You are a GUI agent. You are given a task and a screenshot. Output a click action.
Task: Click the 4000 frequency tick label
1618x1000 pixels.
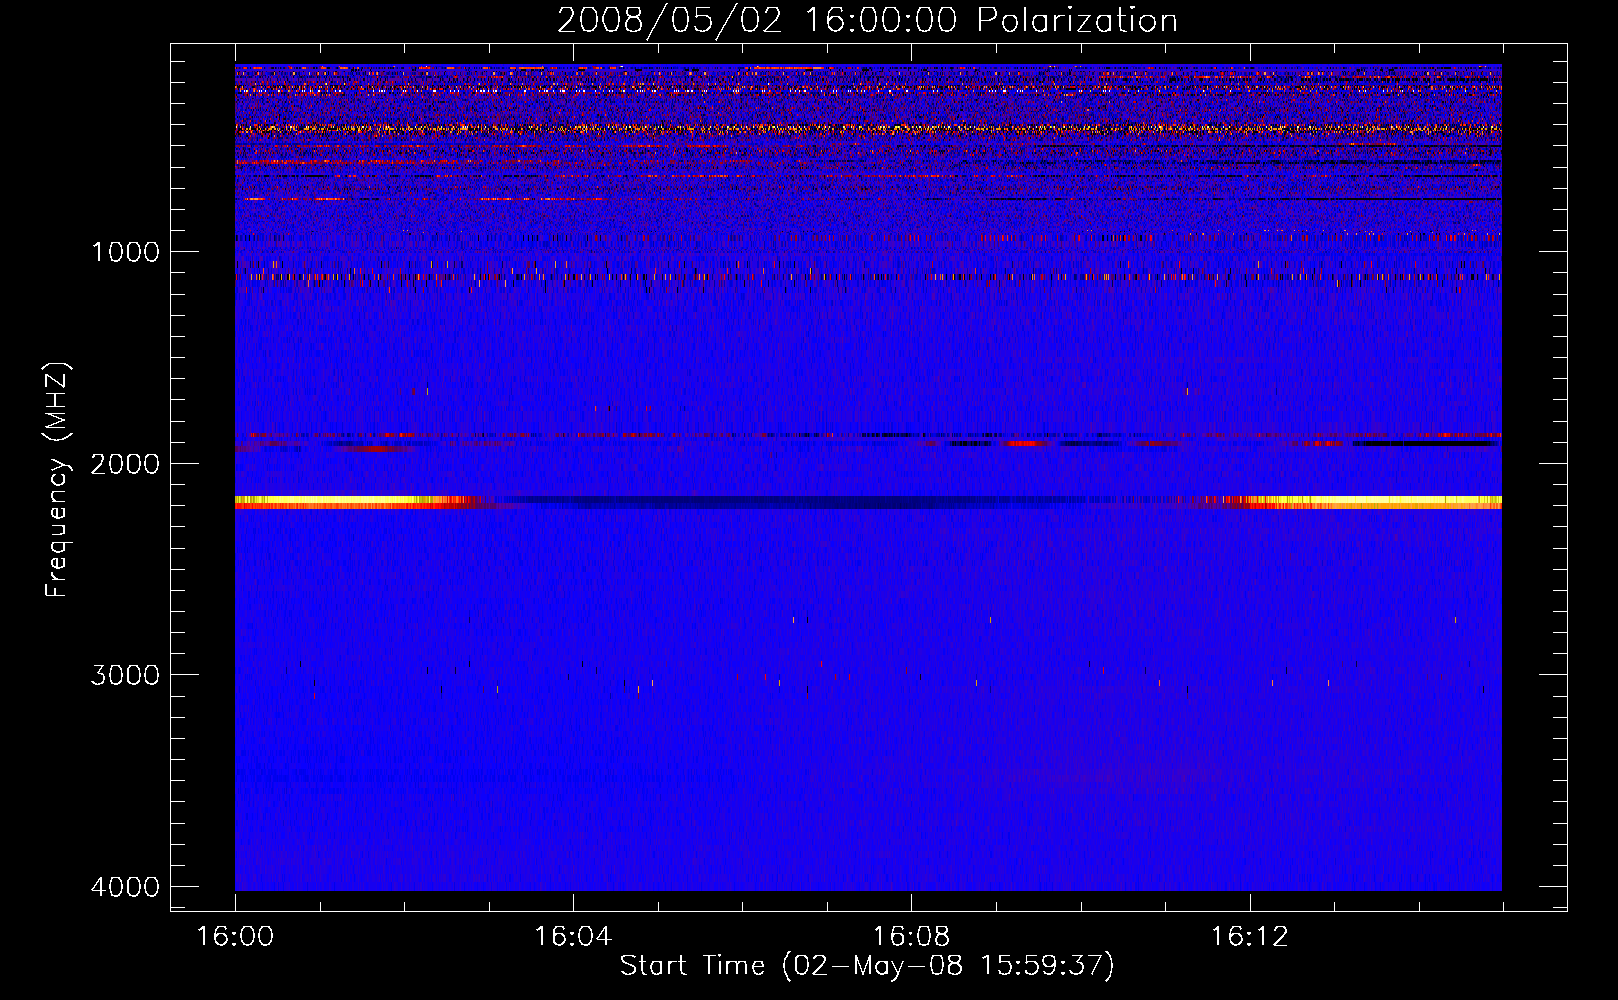[125, 887]
